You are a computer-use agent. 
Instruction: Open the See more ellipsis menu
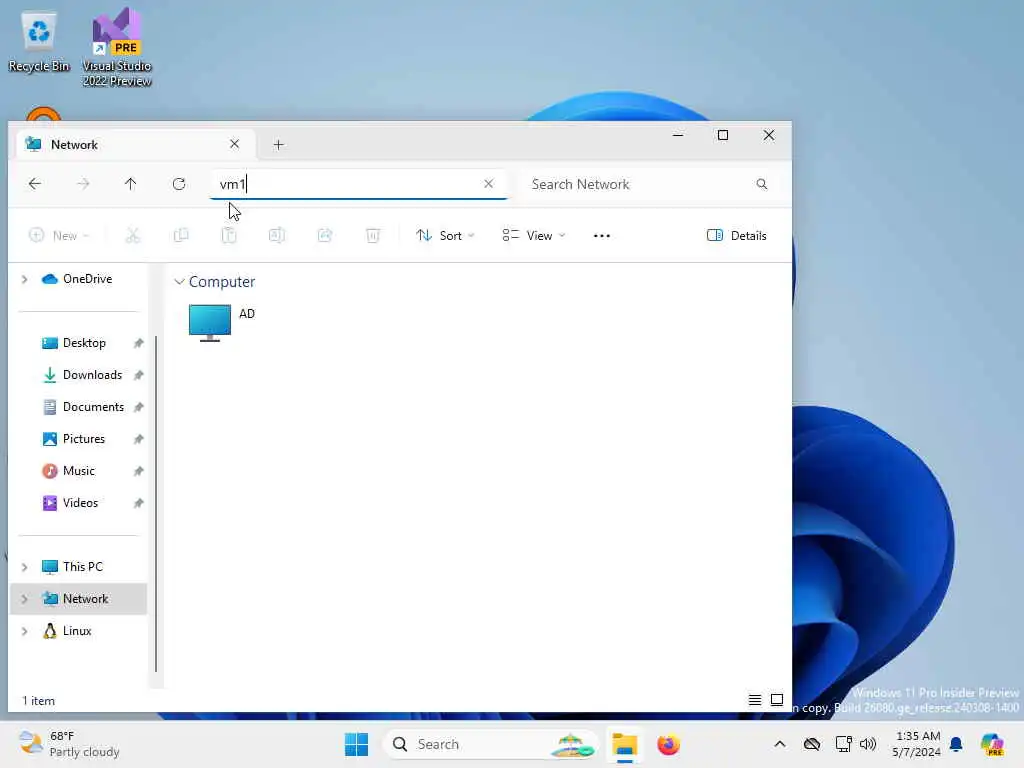click(x=601, y=236)
